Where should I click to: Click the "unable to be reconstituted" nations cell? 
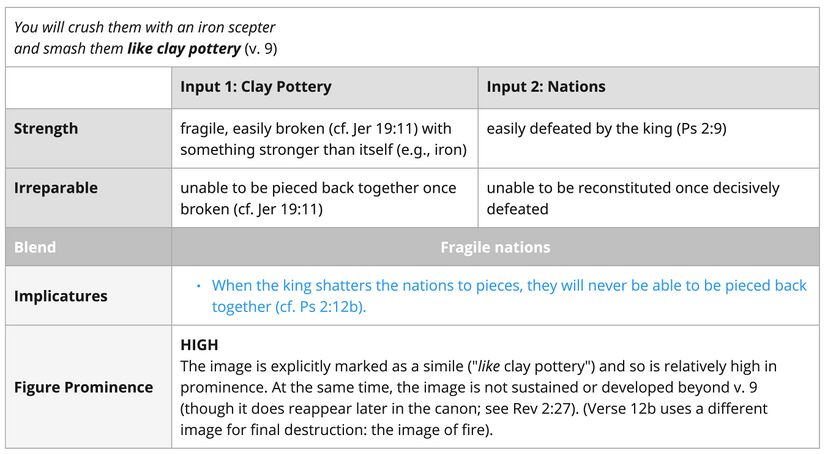(x=632, y=198)
